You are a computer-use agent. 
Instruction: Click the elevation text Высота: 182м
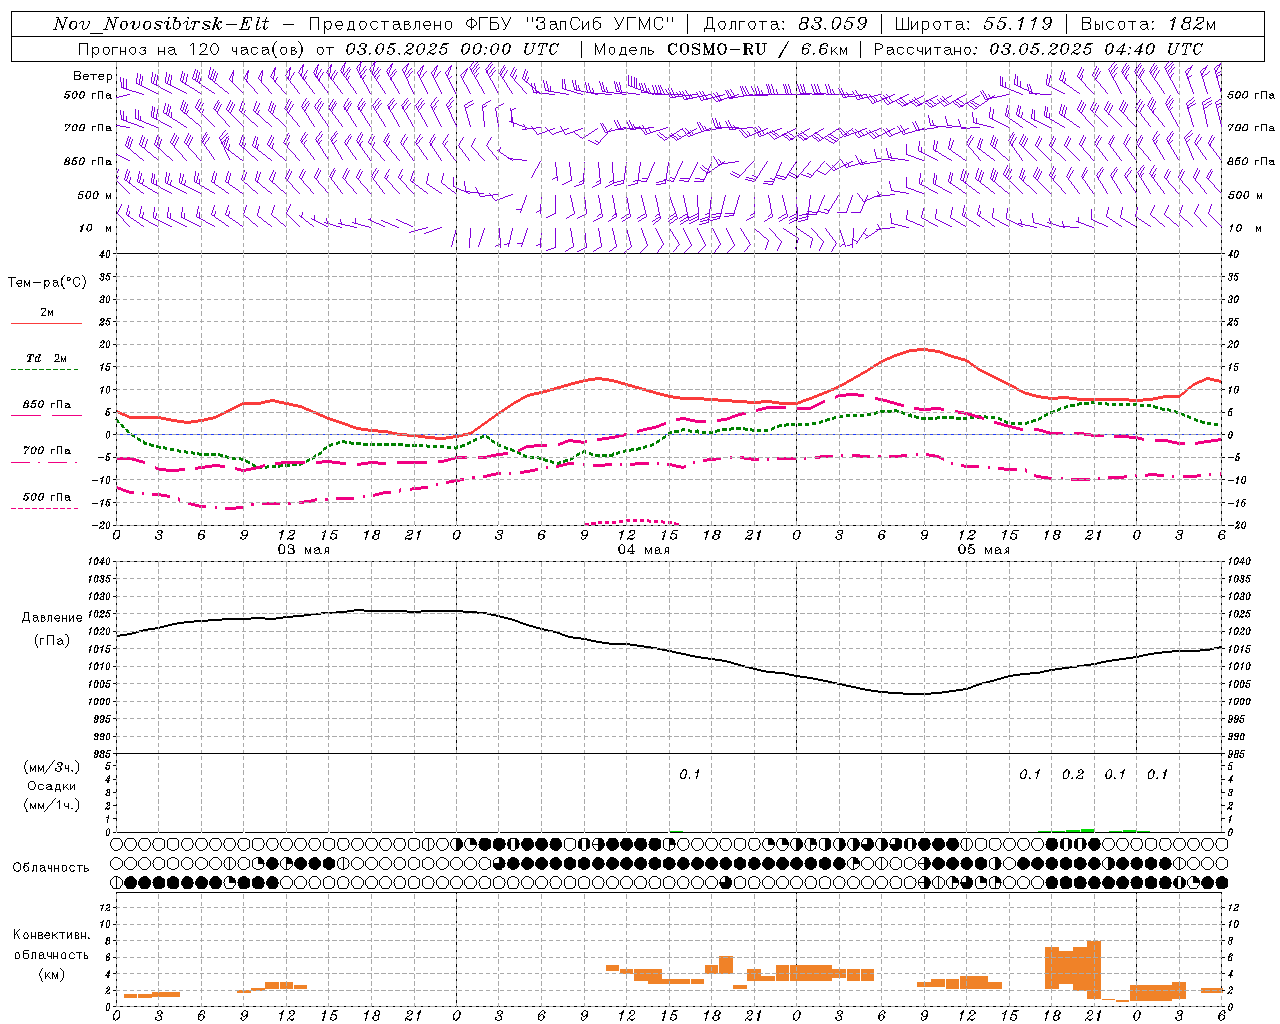1148,24
